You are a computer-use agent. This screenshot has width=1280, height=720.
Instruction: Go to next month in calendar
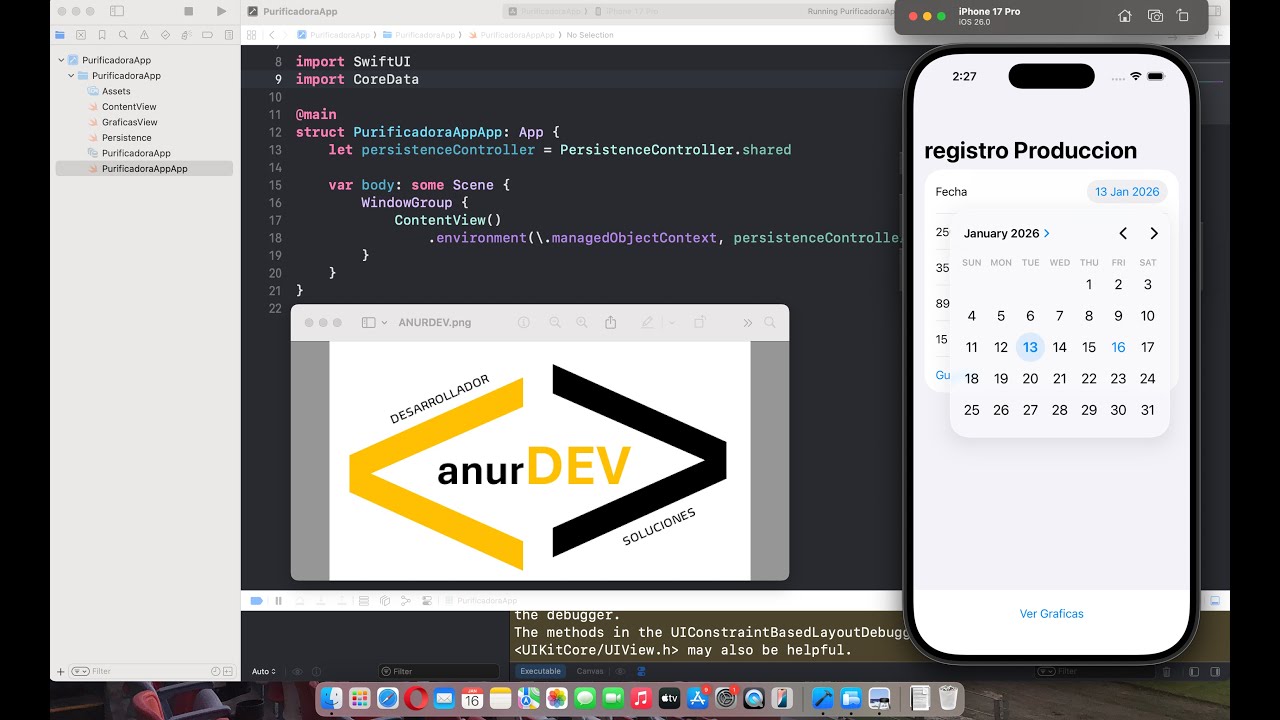[1154, 233]
